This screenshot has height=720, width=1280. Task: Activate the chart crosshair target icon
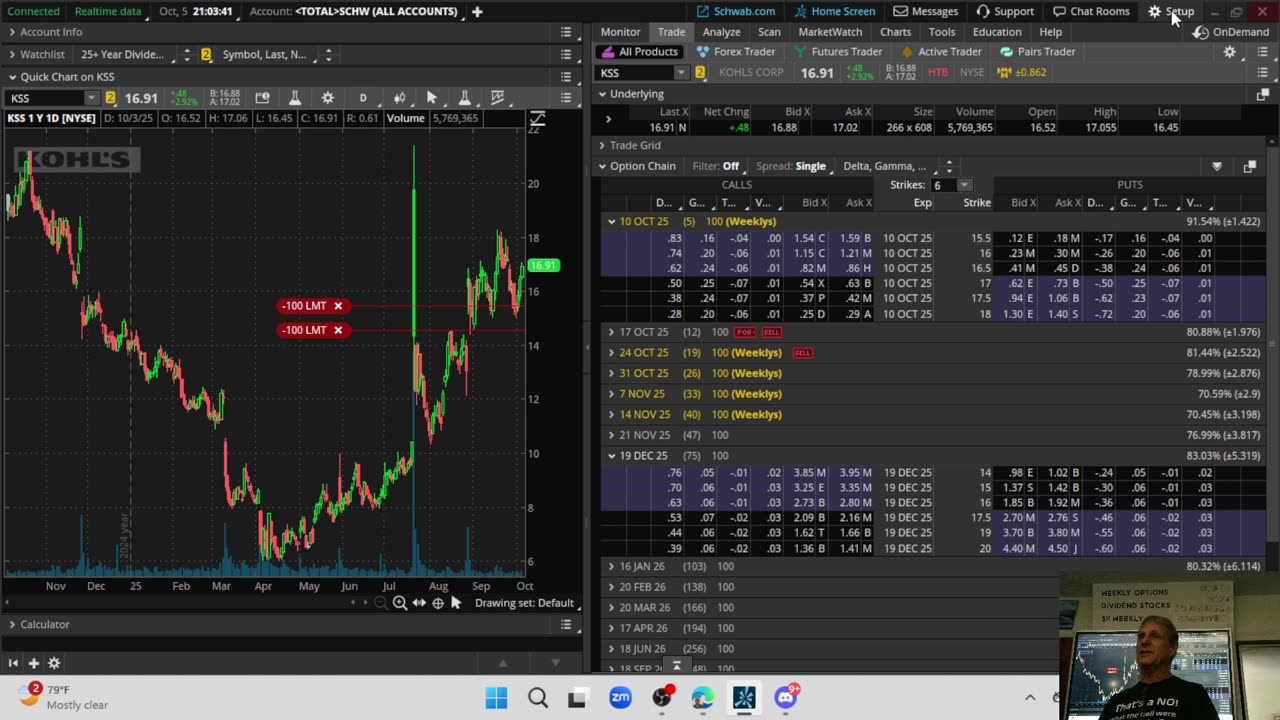pos(438,603)
